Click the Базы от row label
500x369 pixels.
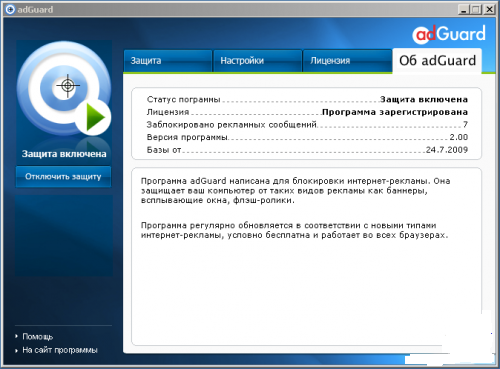(164, 150)
